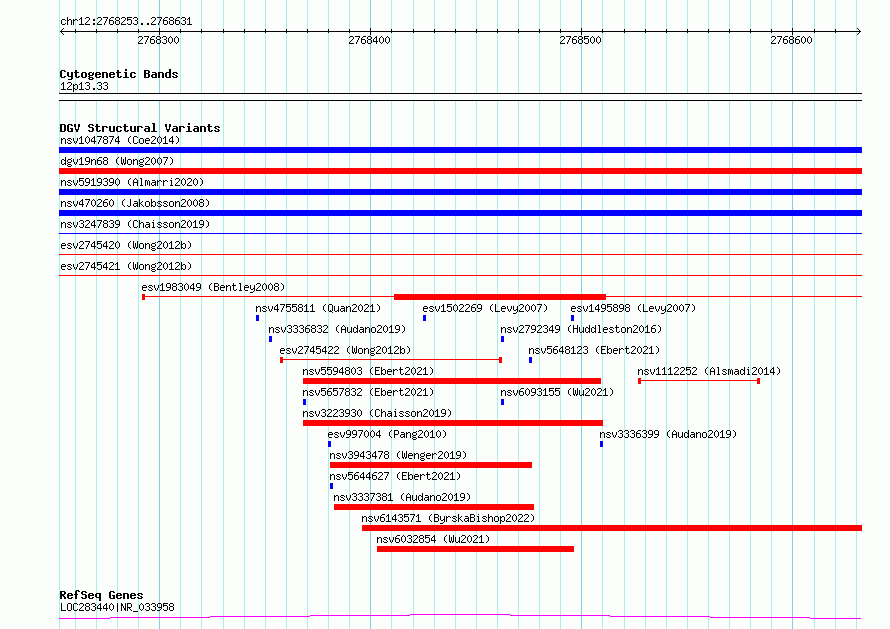The height and width of the screenshot is (629, 890).
Task: Select the blue marker under nsv5644627
Action: coord(331,486)
